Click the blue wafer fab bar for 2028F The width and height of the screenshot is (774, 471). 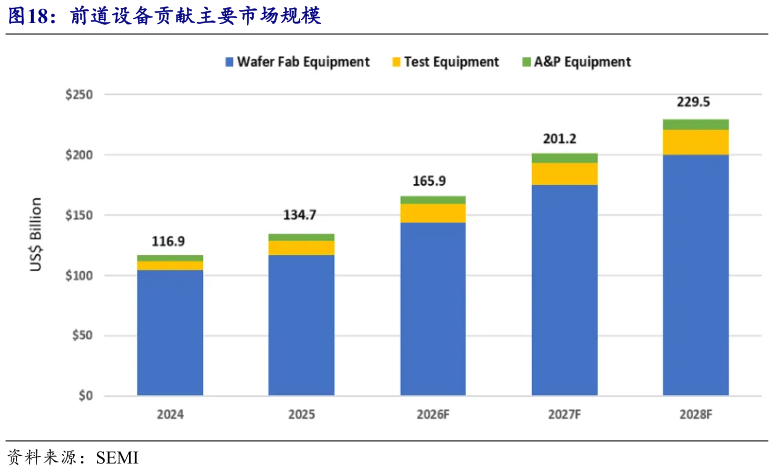tap(696, 275)
